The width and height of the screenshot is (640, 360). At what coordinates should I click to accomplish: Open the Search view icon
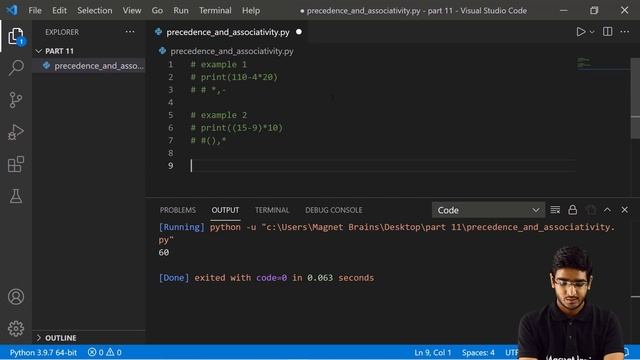16,68
